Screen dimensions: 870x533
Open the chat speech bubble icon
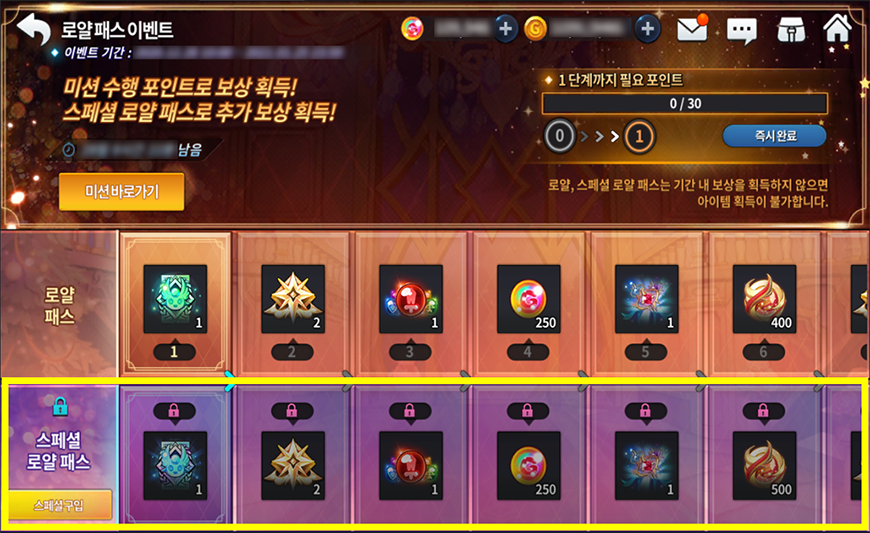[x=741, y=31]
